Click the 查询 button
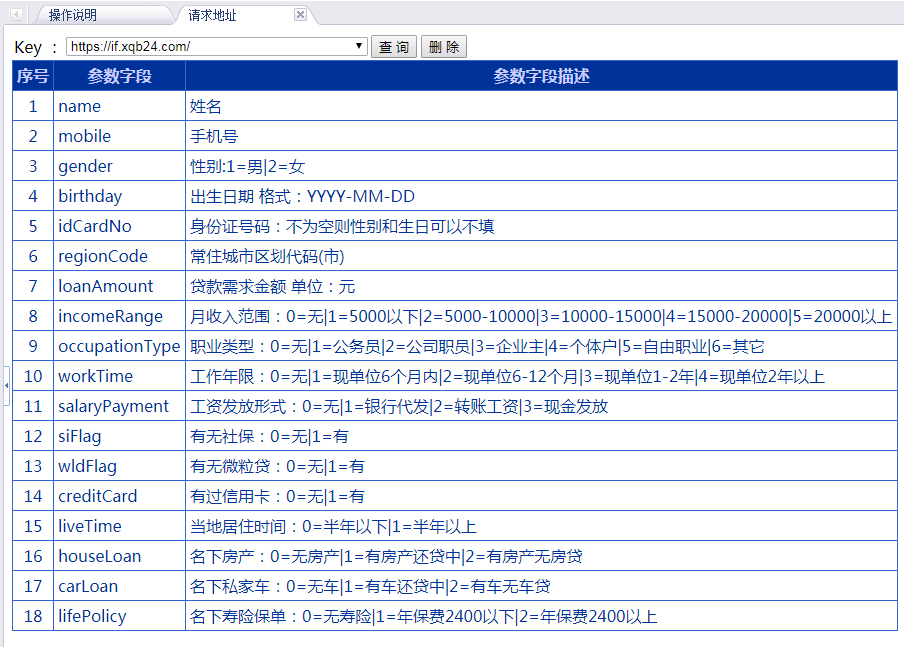Screen dimensions: 904x647 point(394,47)
